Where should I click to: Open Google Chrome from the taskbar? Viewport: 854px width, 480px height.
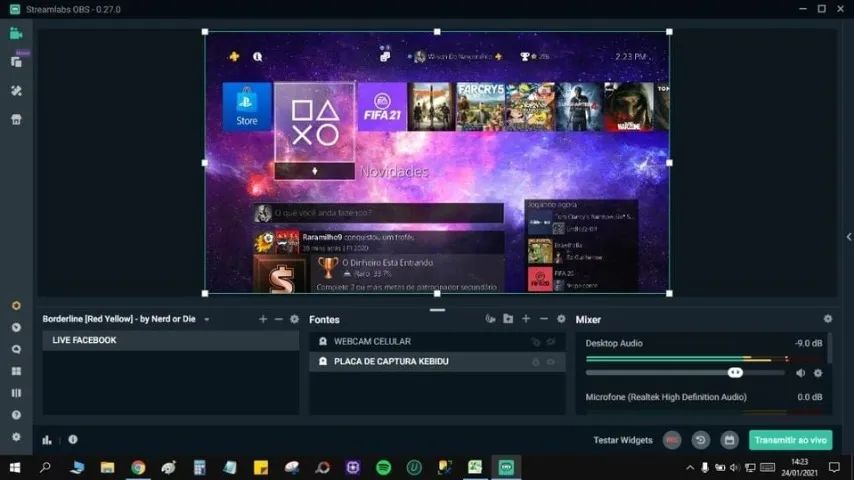pos(138,467)
